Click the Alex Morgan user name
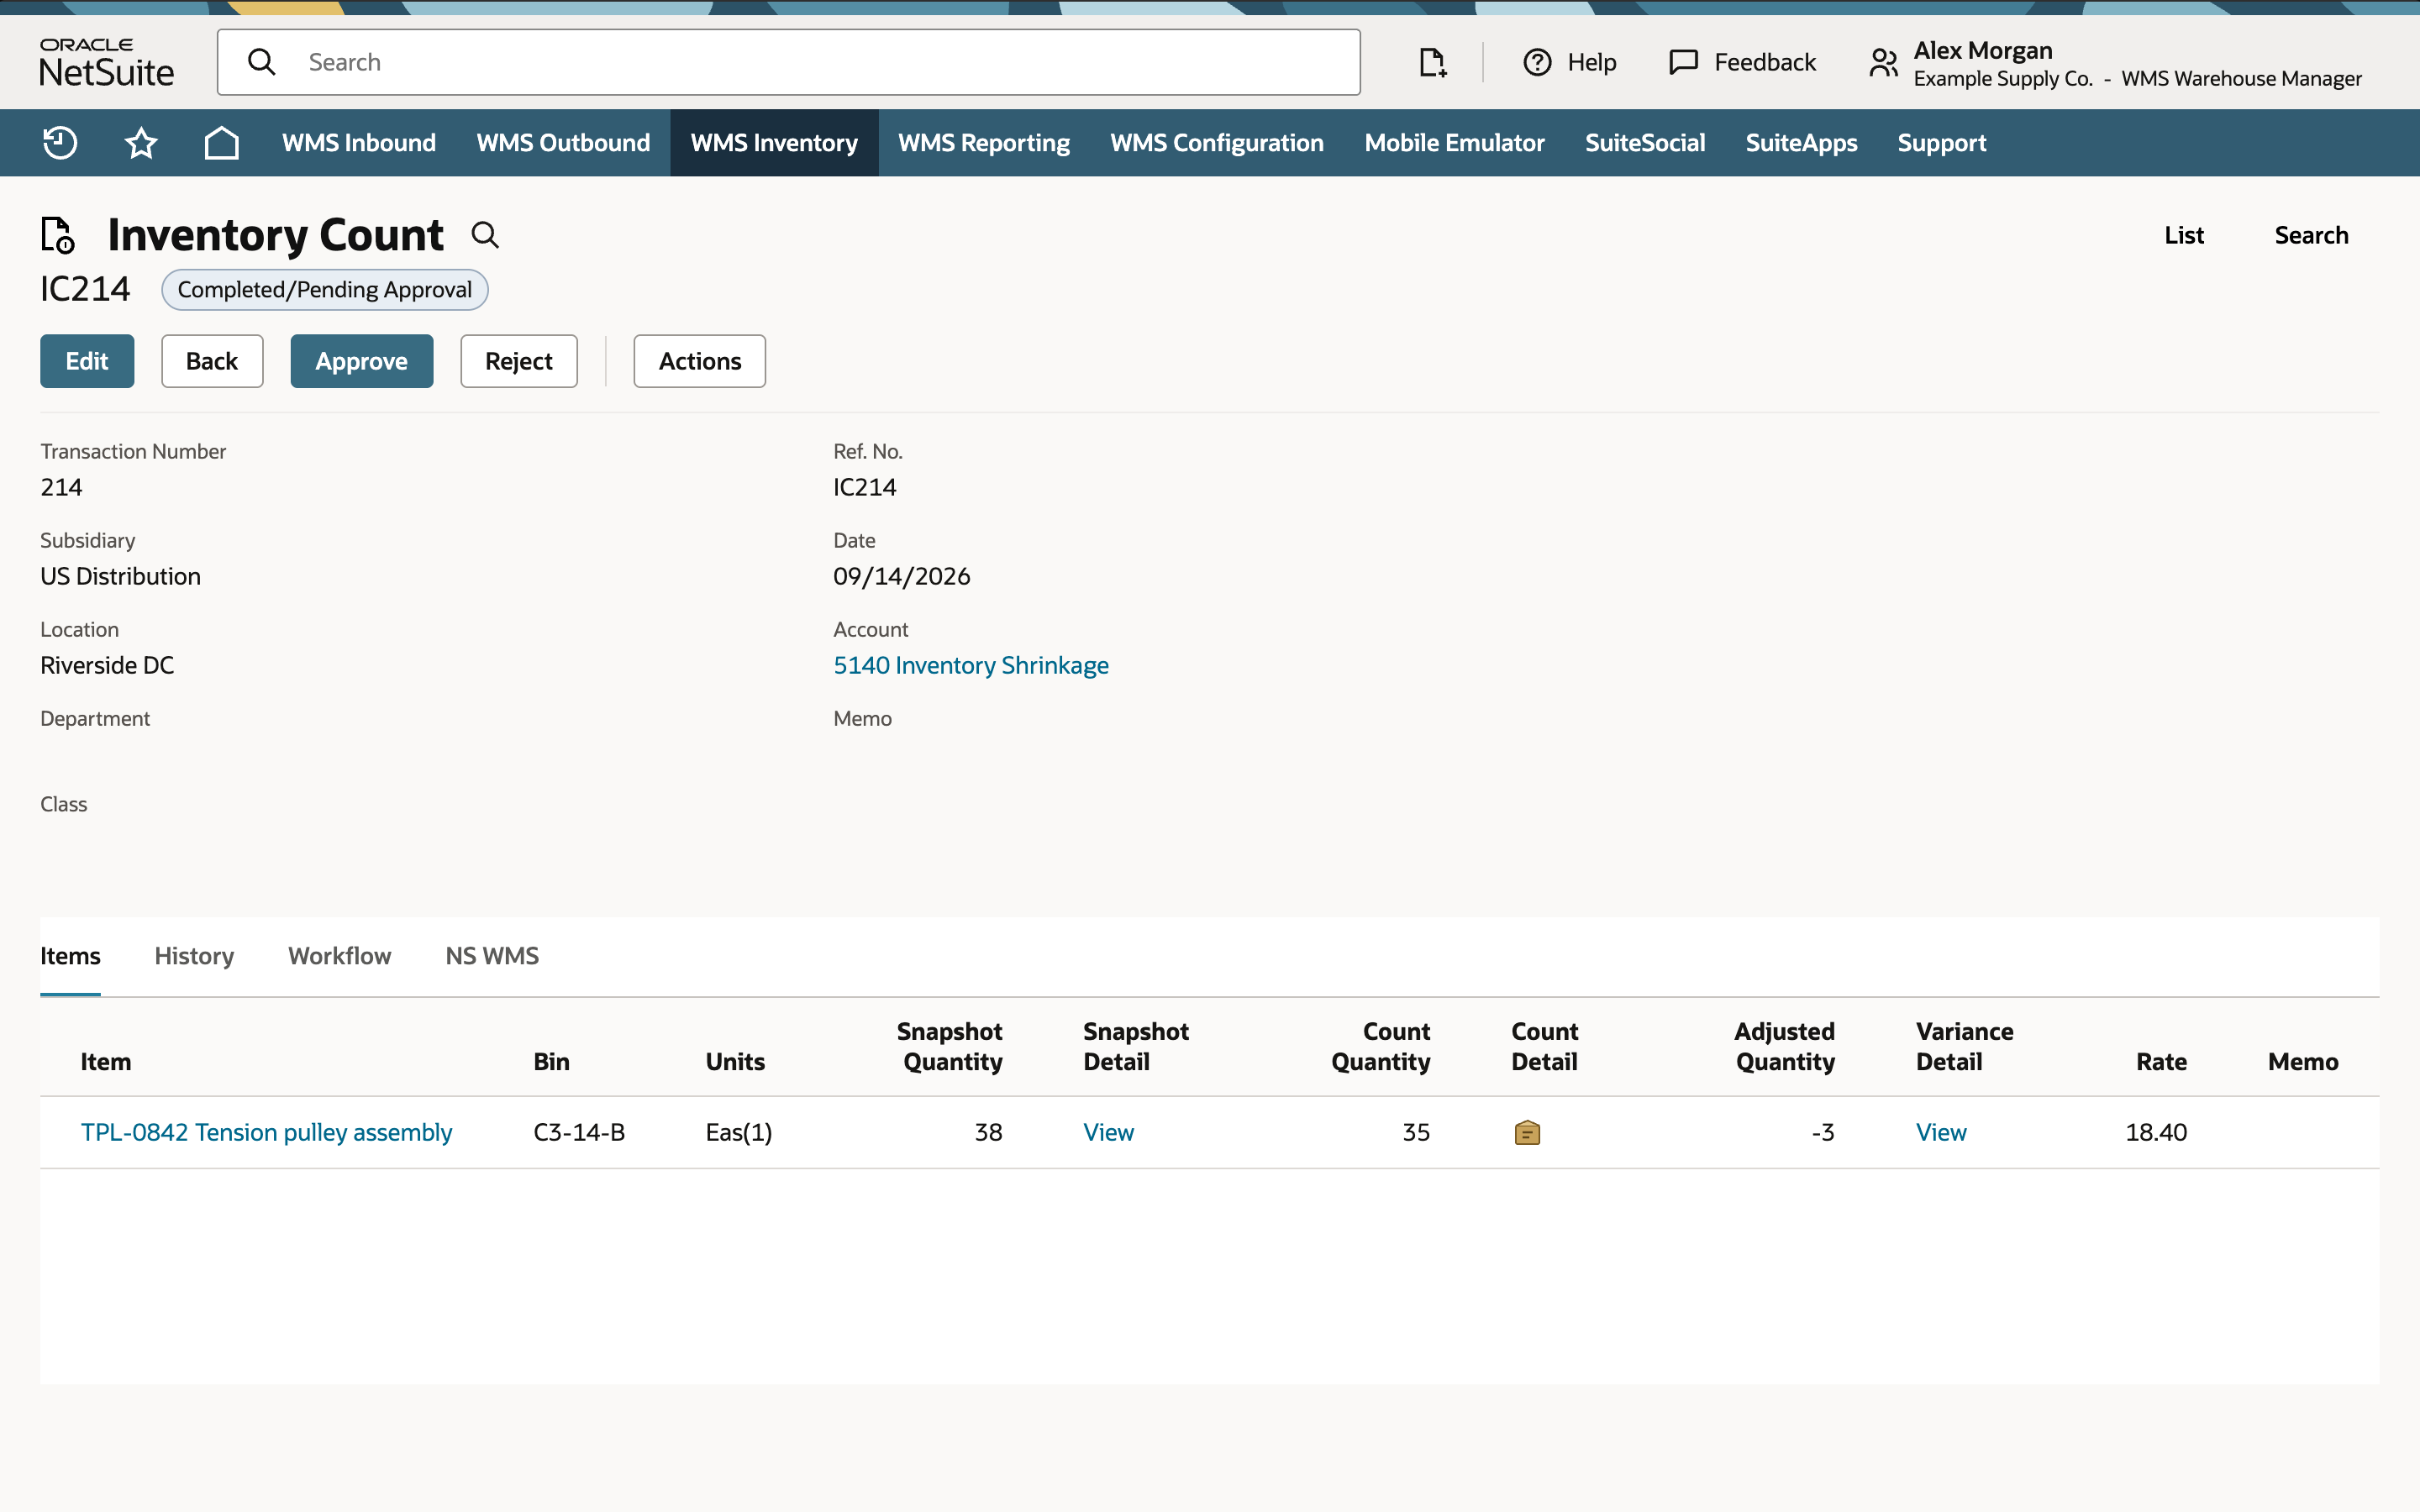The image size is (2420, 1512). click(x=1983, y=50)
